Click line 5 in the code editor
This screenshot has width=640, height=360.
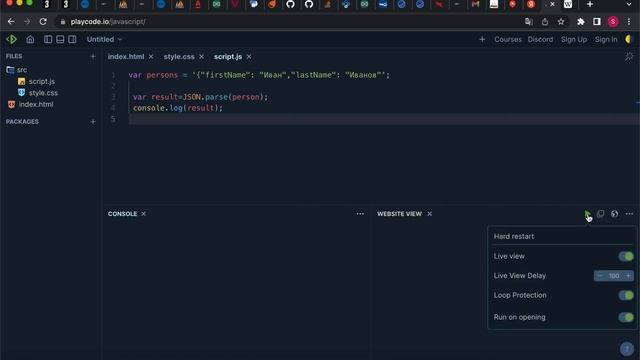click(x=384, y=119)
